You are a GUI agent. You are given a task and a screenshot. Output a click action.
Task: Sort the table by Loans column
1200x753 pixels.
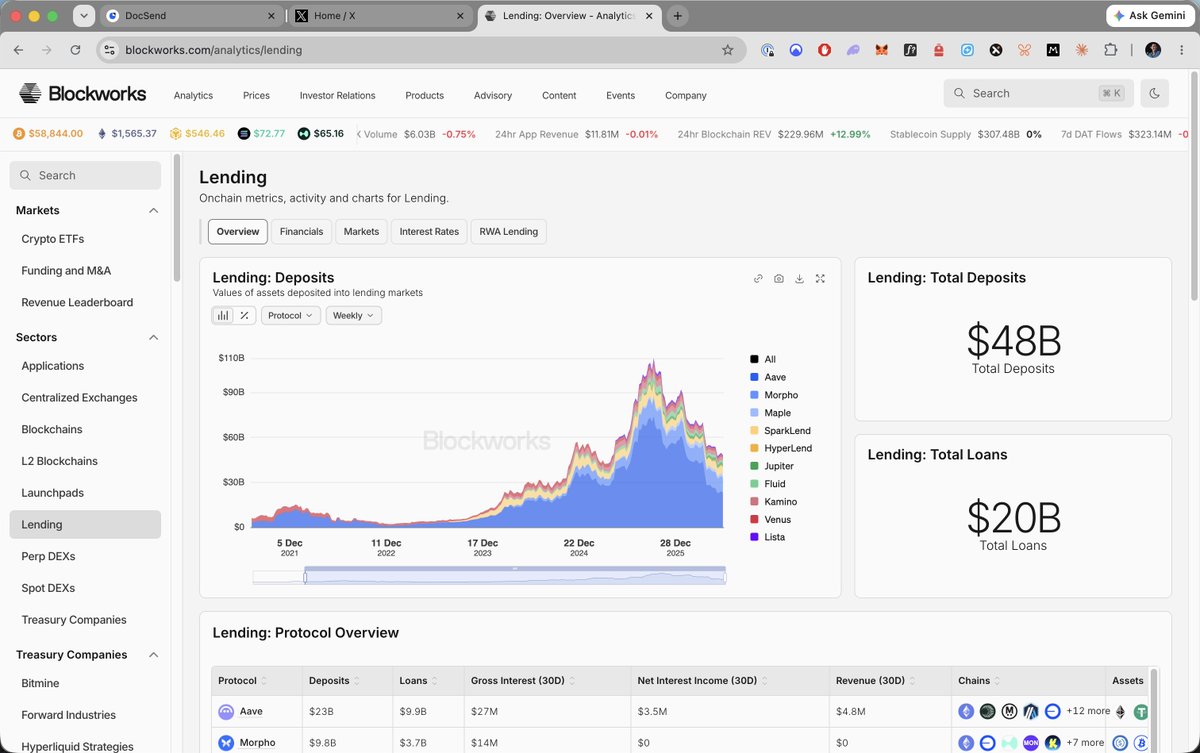click(418, 680)
